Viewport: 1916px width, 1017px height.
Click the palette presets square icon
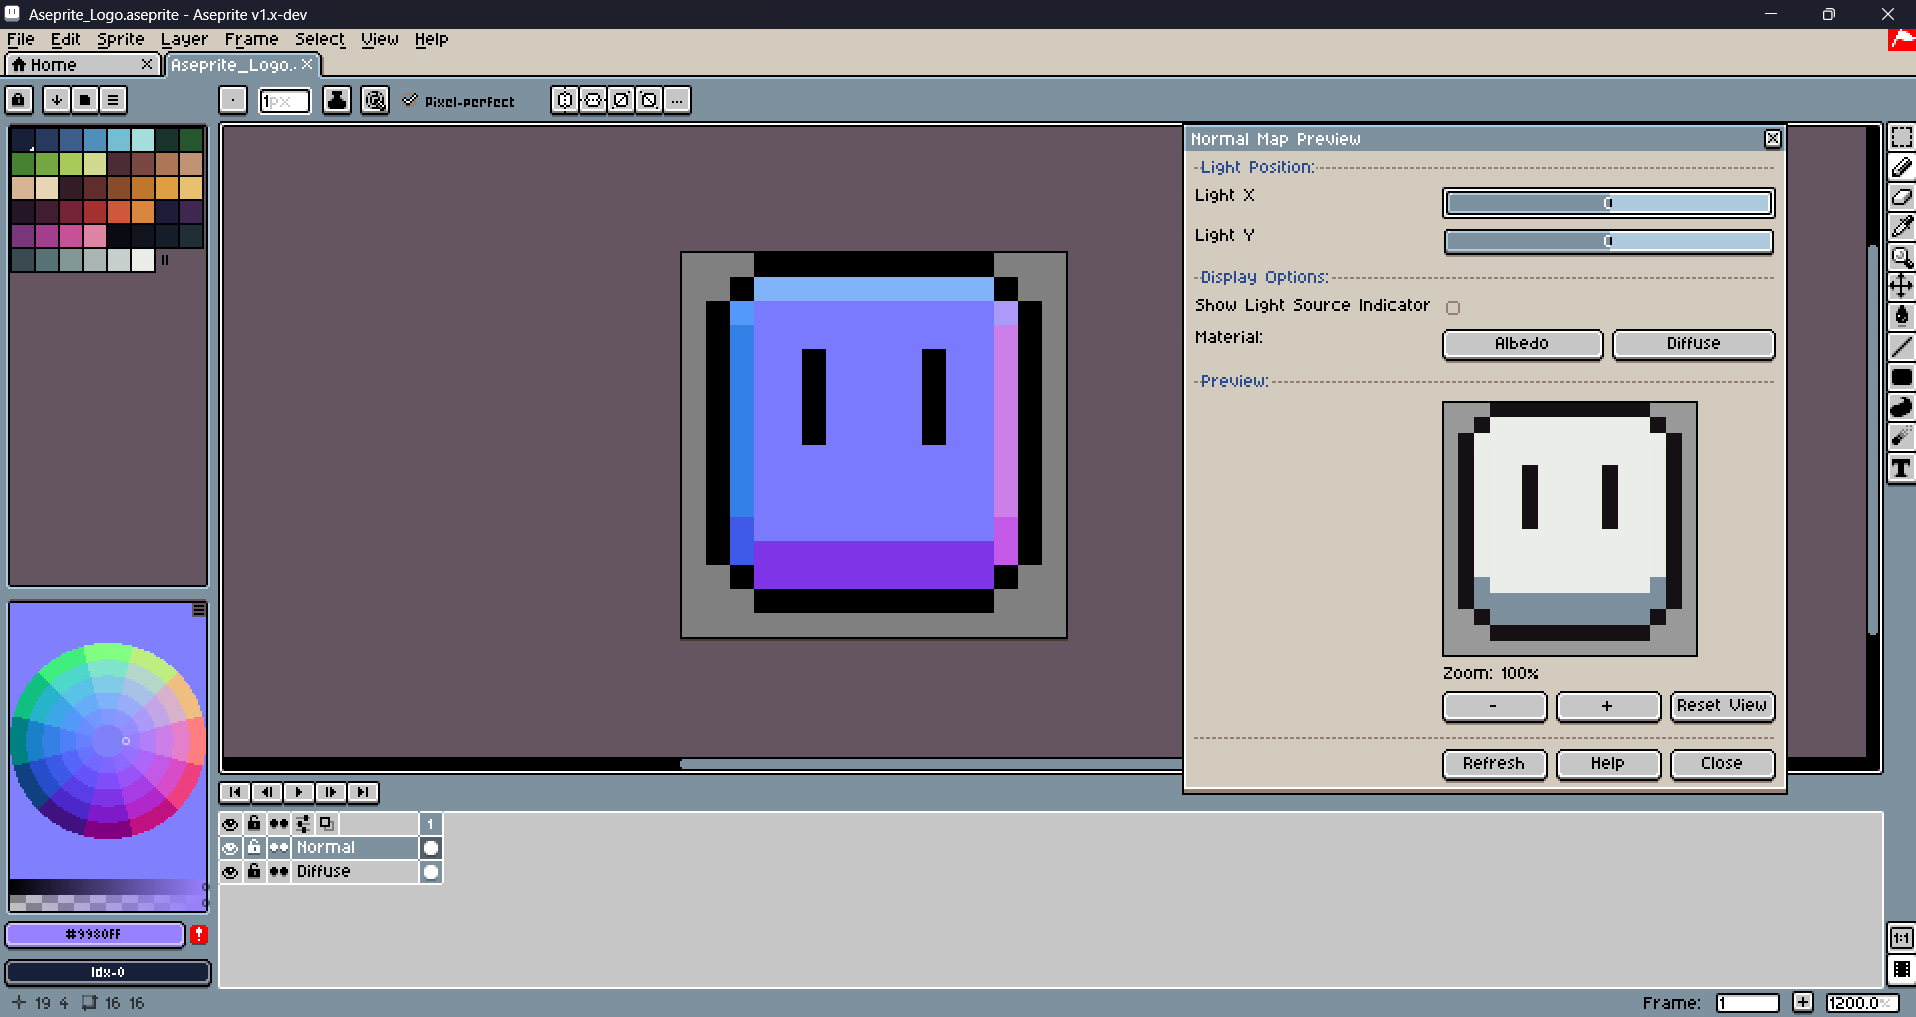(x=85, y=100)
